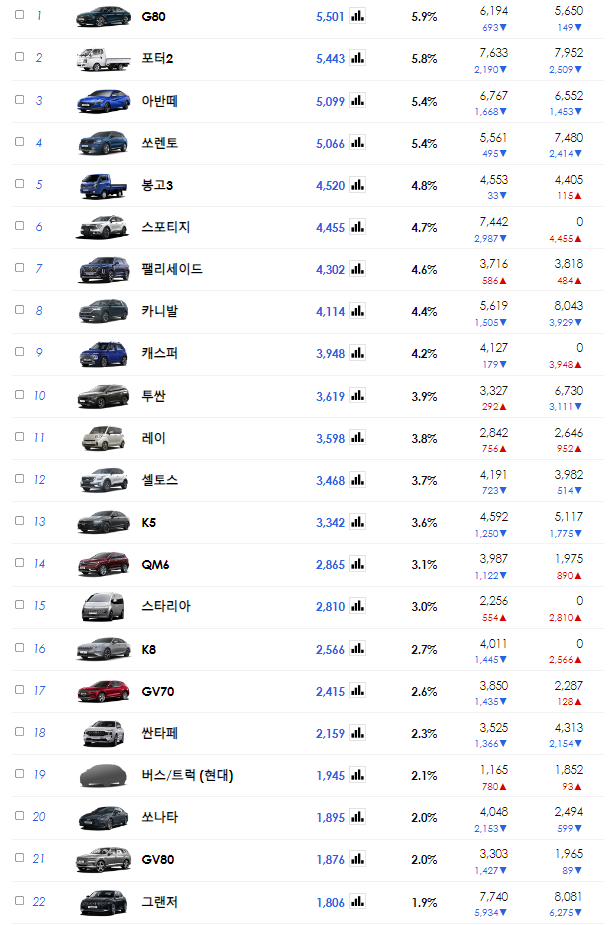Open the chart icon for 포터2

point(357,58)
